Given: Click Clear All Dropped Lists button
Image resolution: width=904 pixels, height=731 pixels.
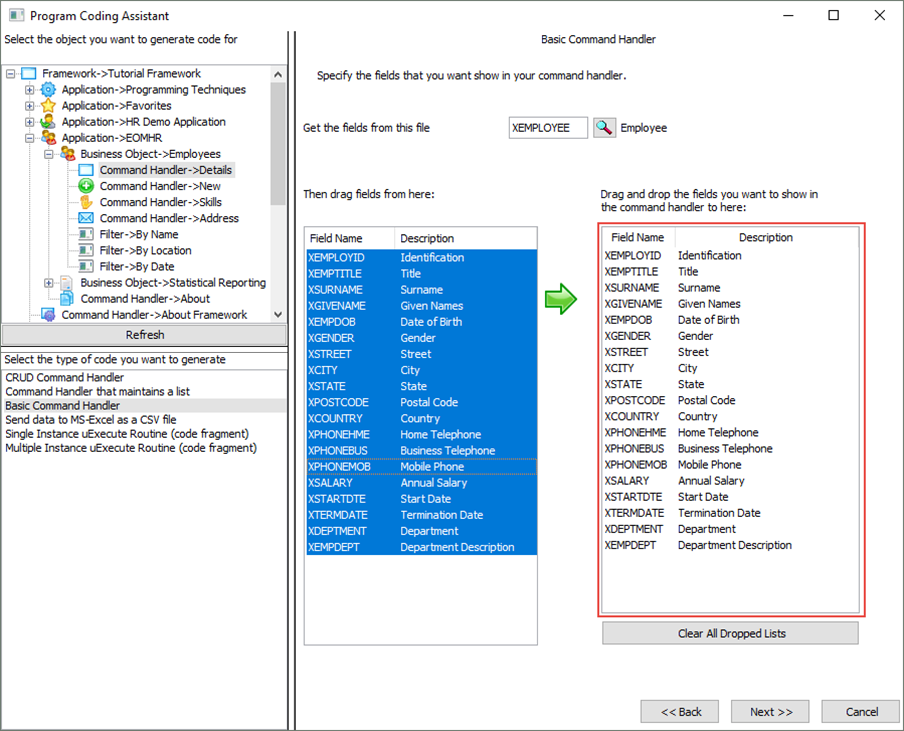Looking at the screenshot, I should (x=730, y=633).
